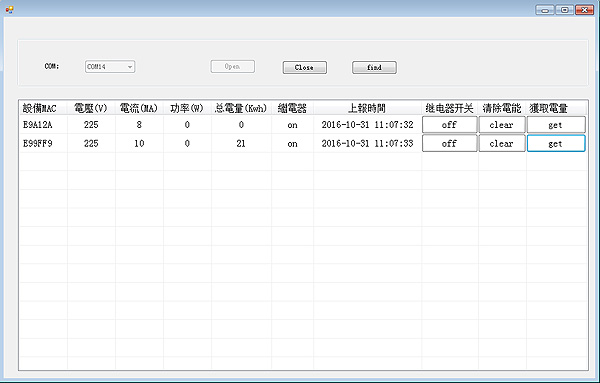Select timestamp 2016-10-31 11:07:32 cell
Image resolution: width=600 pixels, height=383 pixels.
click(367, 125)
